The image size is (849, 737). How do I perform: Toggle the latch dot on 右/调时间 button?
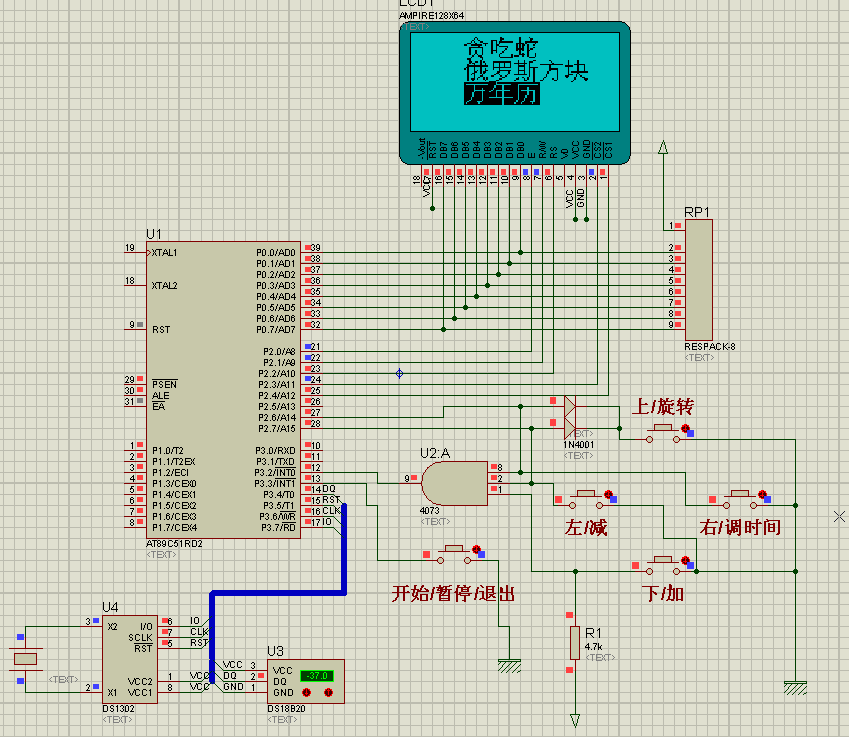pyautogui.click(x=762, y=494)
